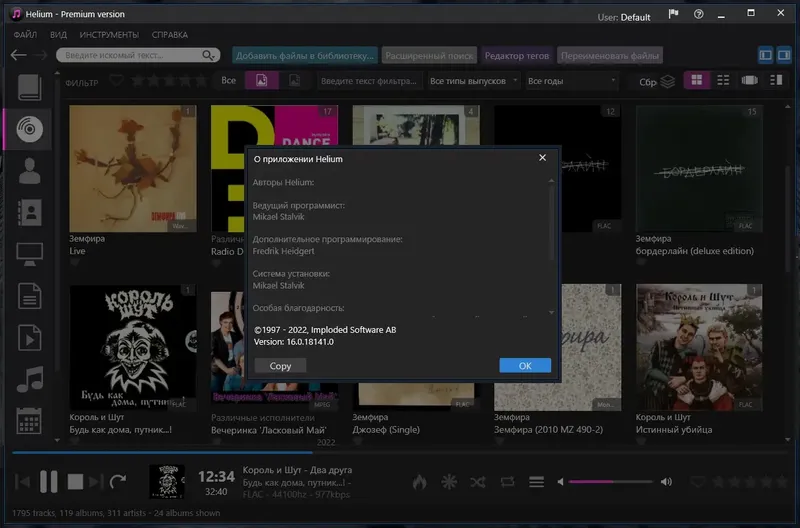
Task: Skip to previous track
Action: pyautogui.click(x=22, y=482)
